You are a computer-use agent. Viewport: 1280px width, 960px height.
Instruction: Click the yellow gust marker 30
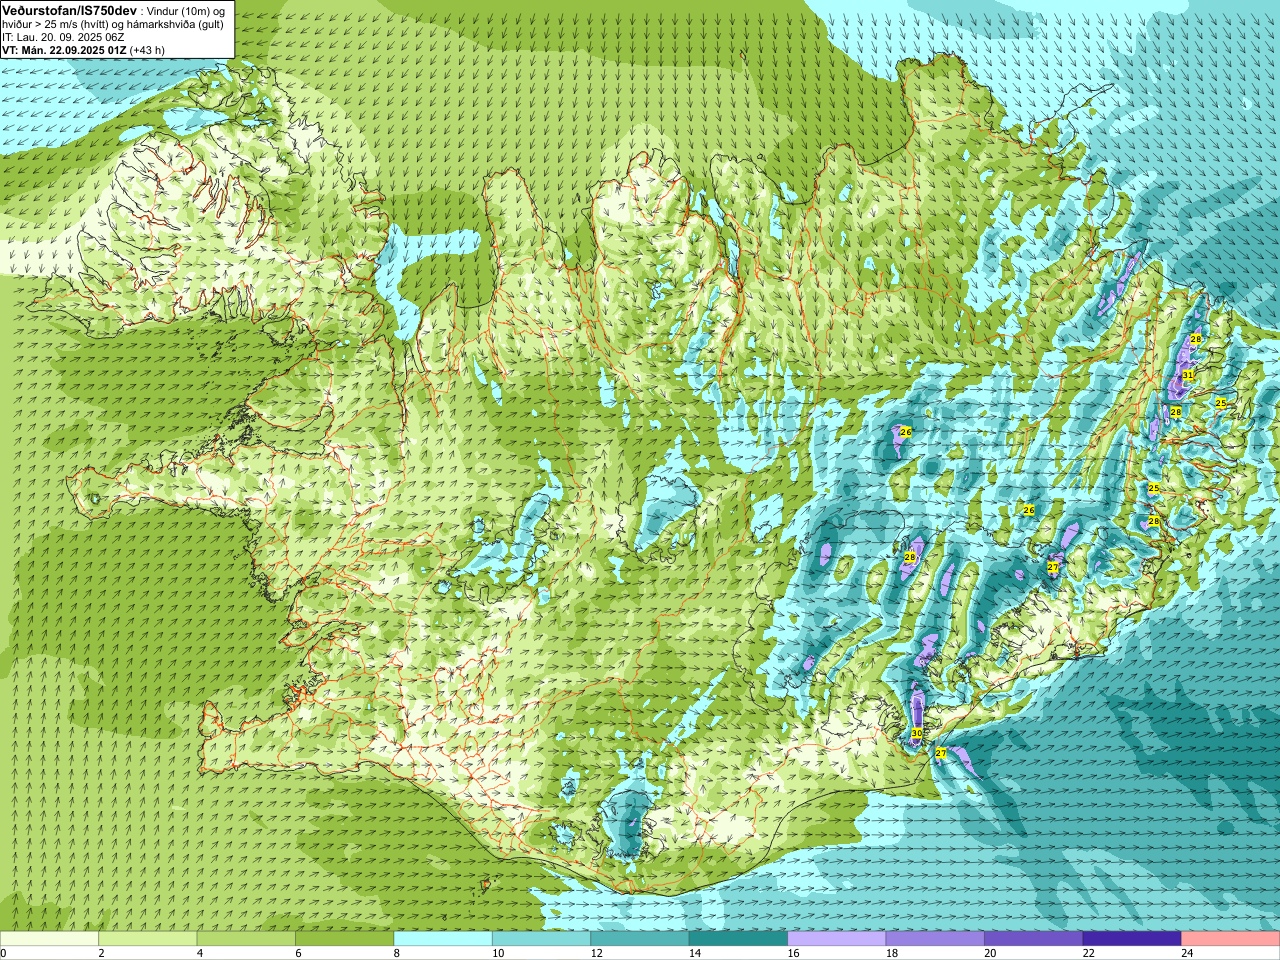pos(917,734)
